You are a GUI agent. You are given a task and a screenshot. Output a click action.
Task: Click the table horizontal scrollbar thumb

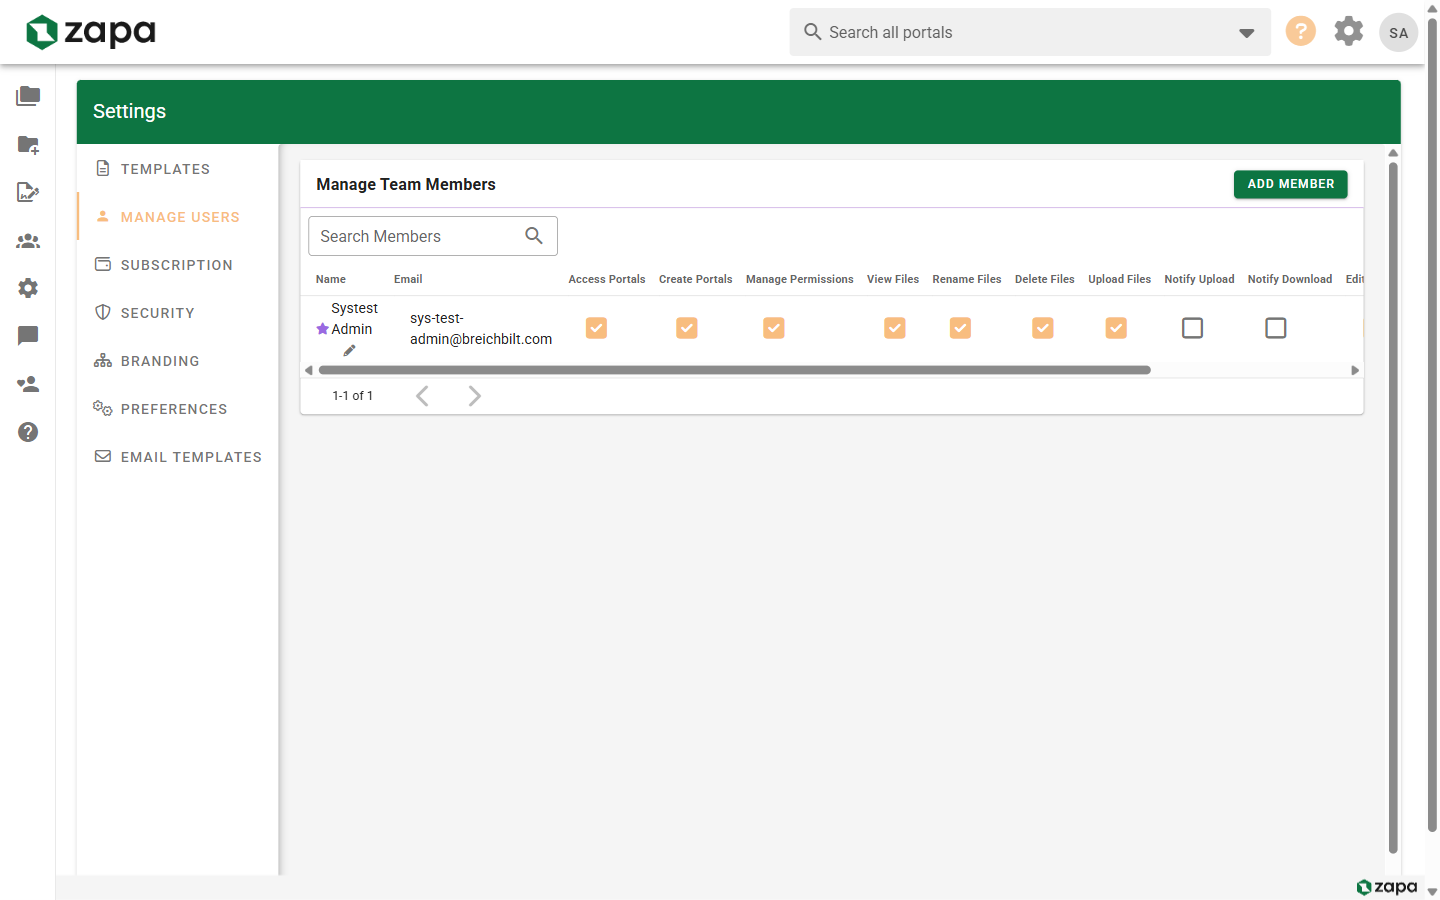coord(735,370)
